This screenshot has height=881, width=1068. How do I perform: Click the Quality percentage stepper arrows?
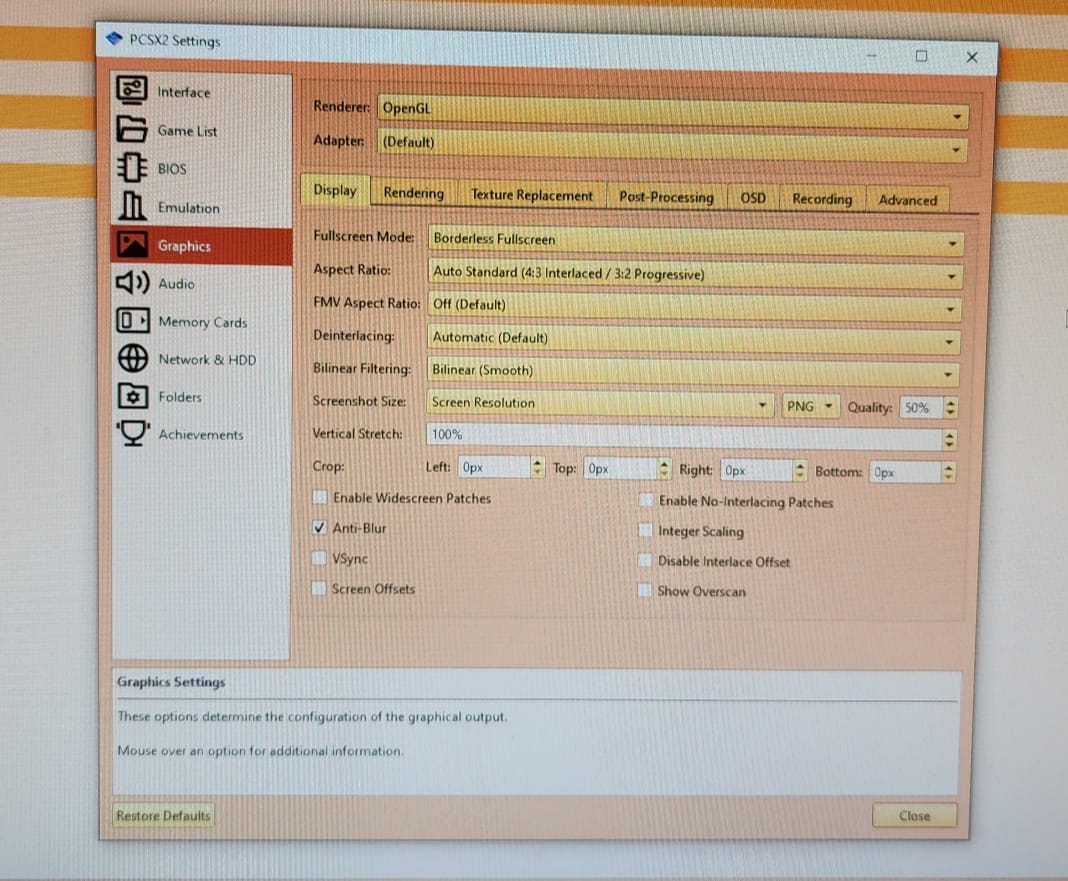coord(950,408)
